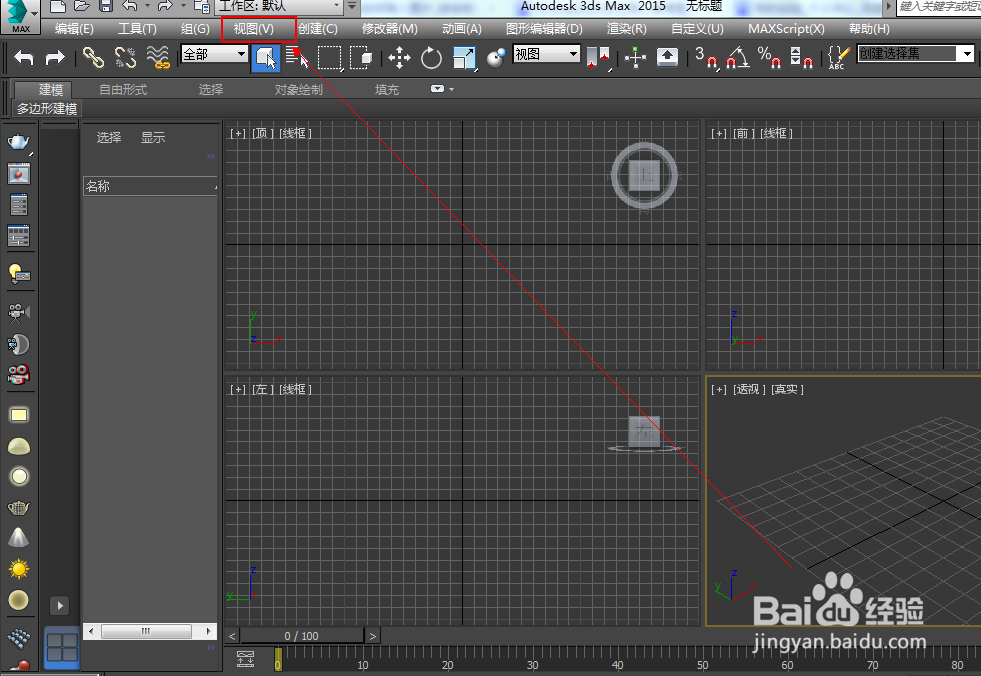
Task: Switch to the 填充 ribbon tab
Action: point(387,90)
